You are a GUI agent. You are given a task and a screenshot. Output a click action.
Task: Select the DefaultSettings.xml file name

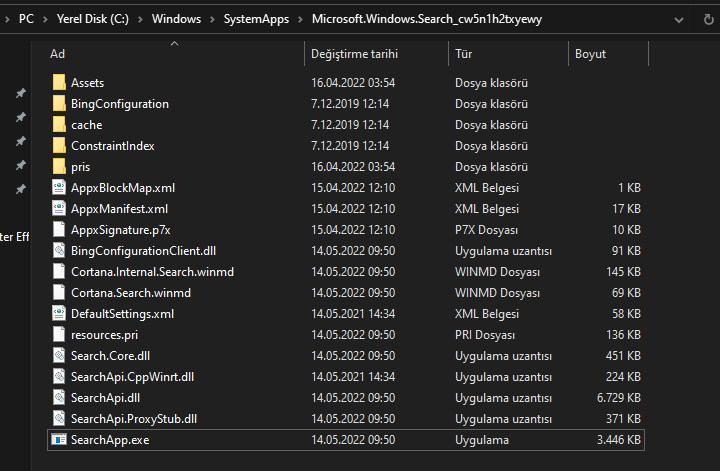122,314
